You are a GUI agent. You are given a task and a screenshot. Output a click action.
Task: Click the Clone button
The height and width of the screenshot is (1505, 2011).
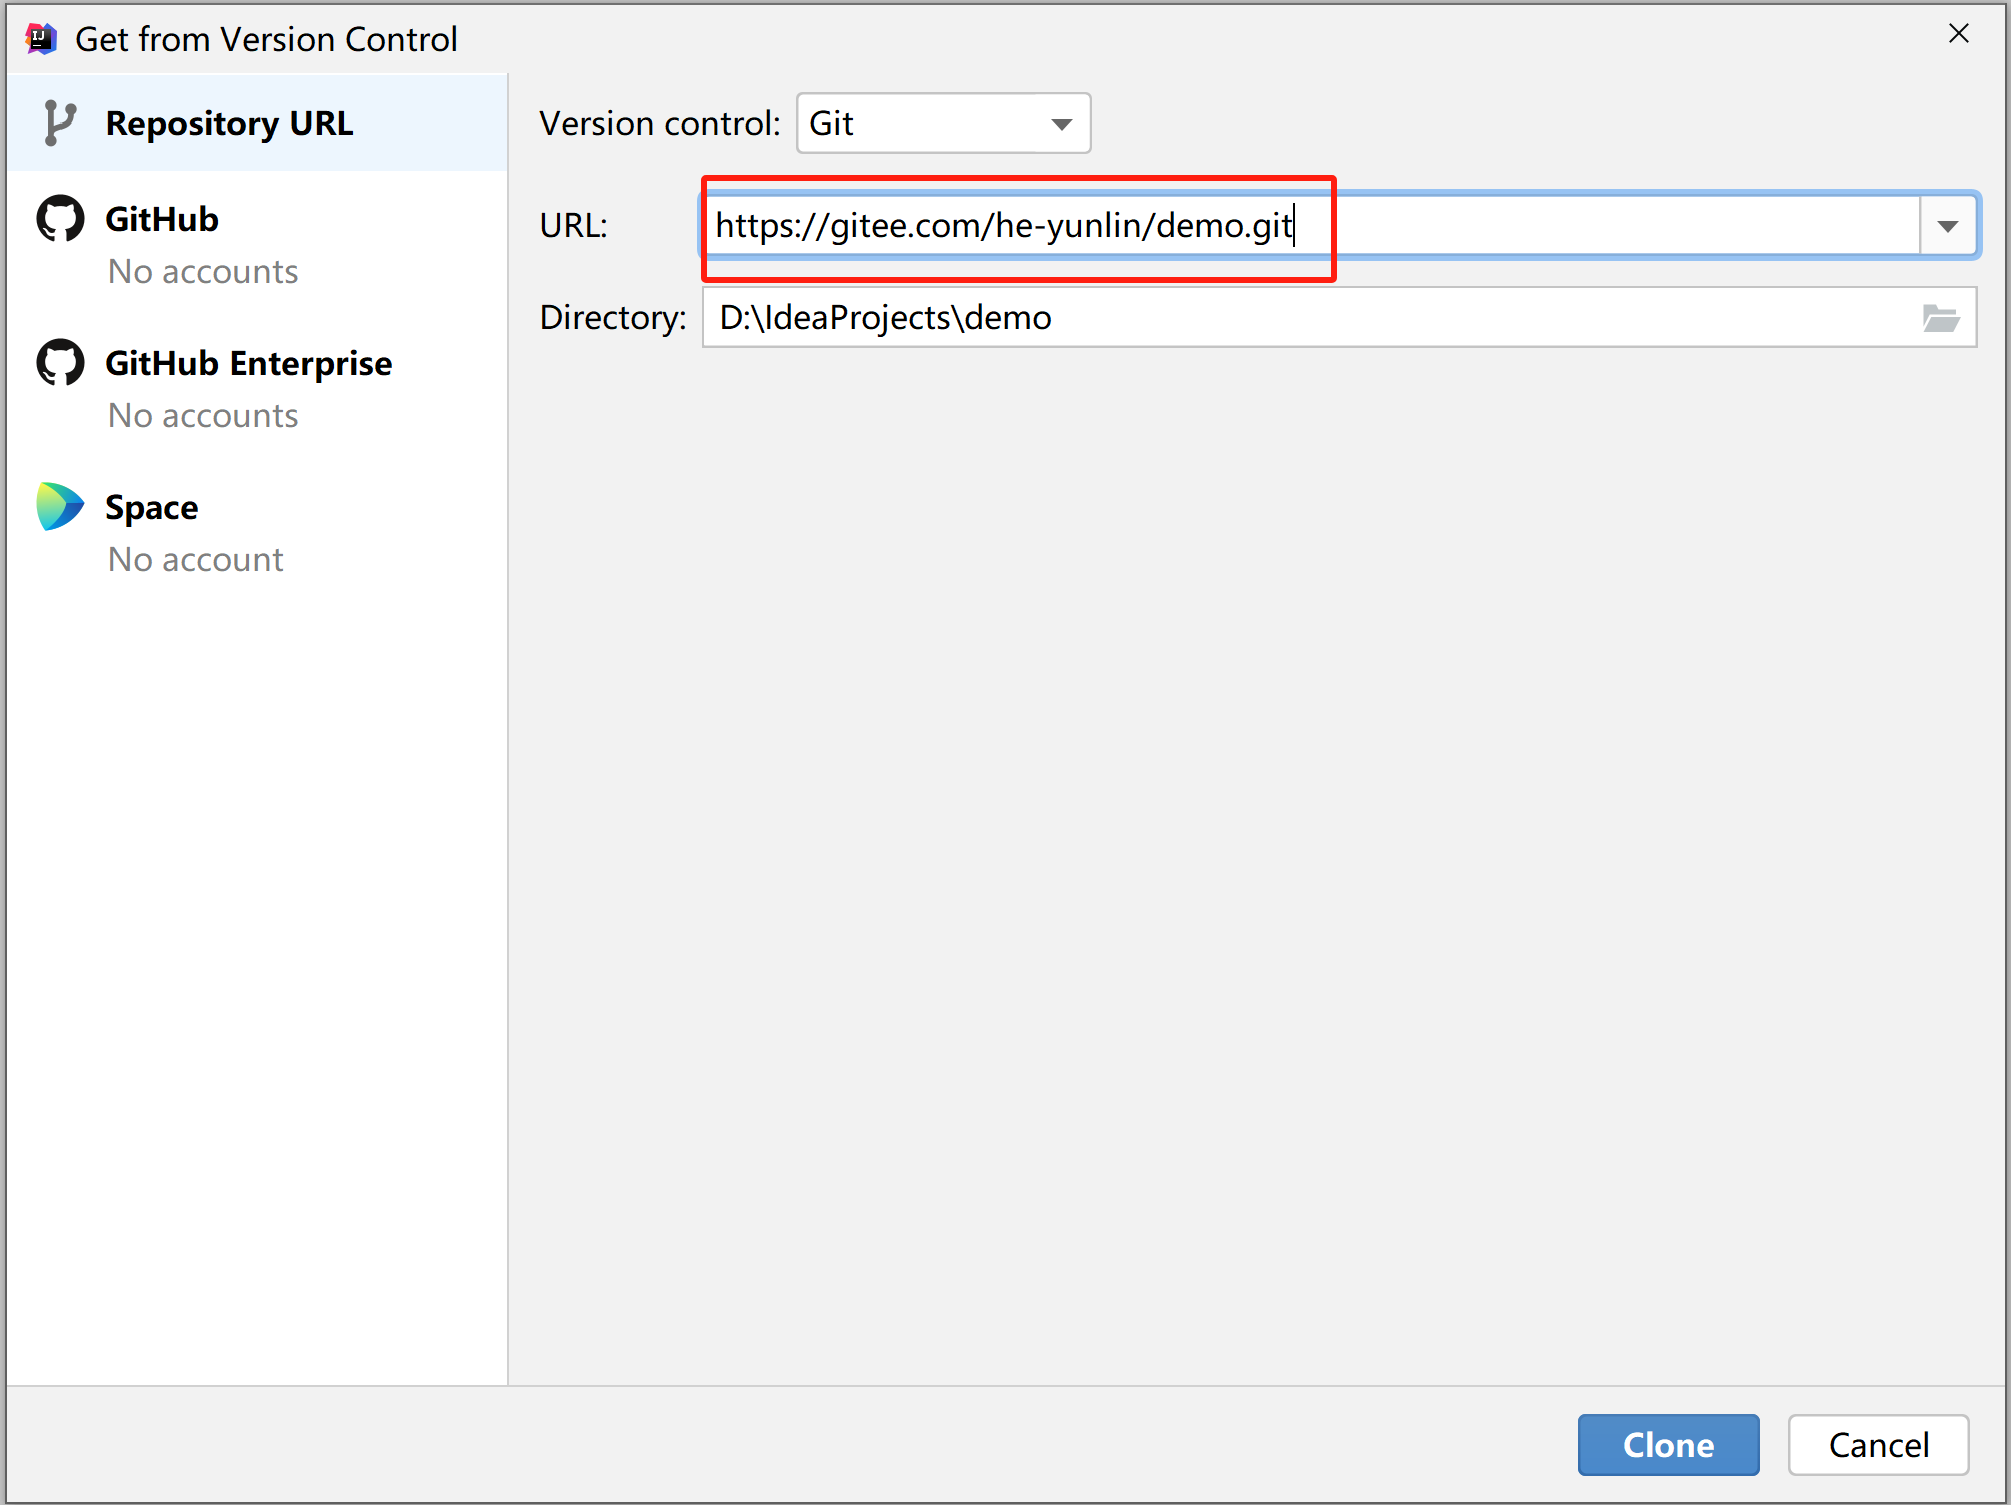[1668, 1442]
